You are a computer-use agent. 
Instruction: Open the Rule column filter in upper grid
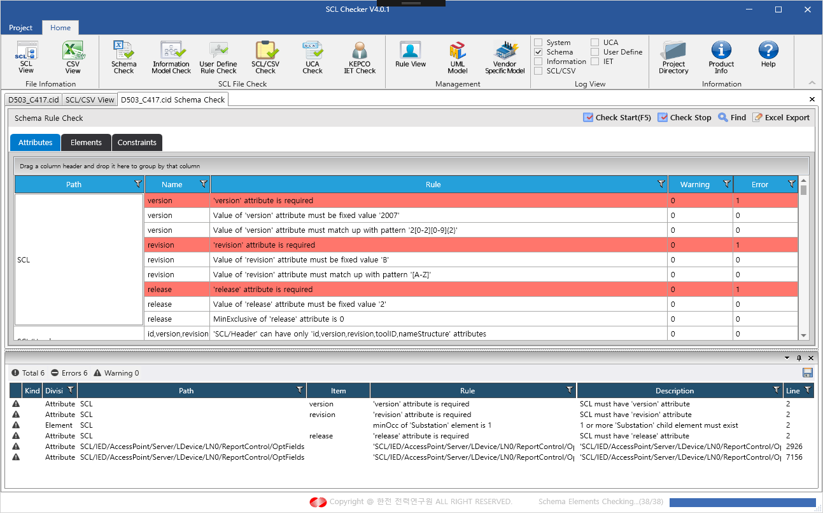pos(661,184)
